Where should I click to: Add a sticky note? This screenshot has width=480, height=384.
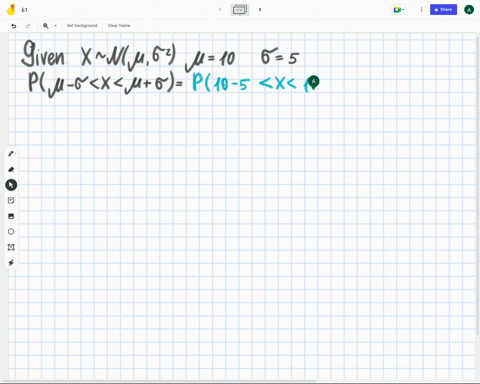11,200
